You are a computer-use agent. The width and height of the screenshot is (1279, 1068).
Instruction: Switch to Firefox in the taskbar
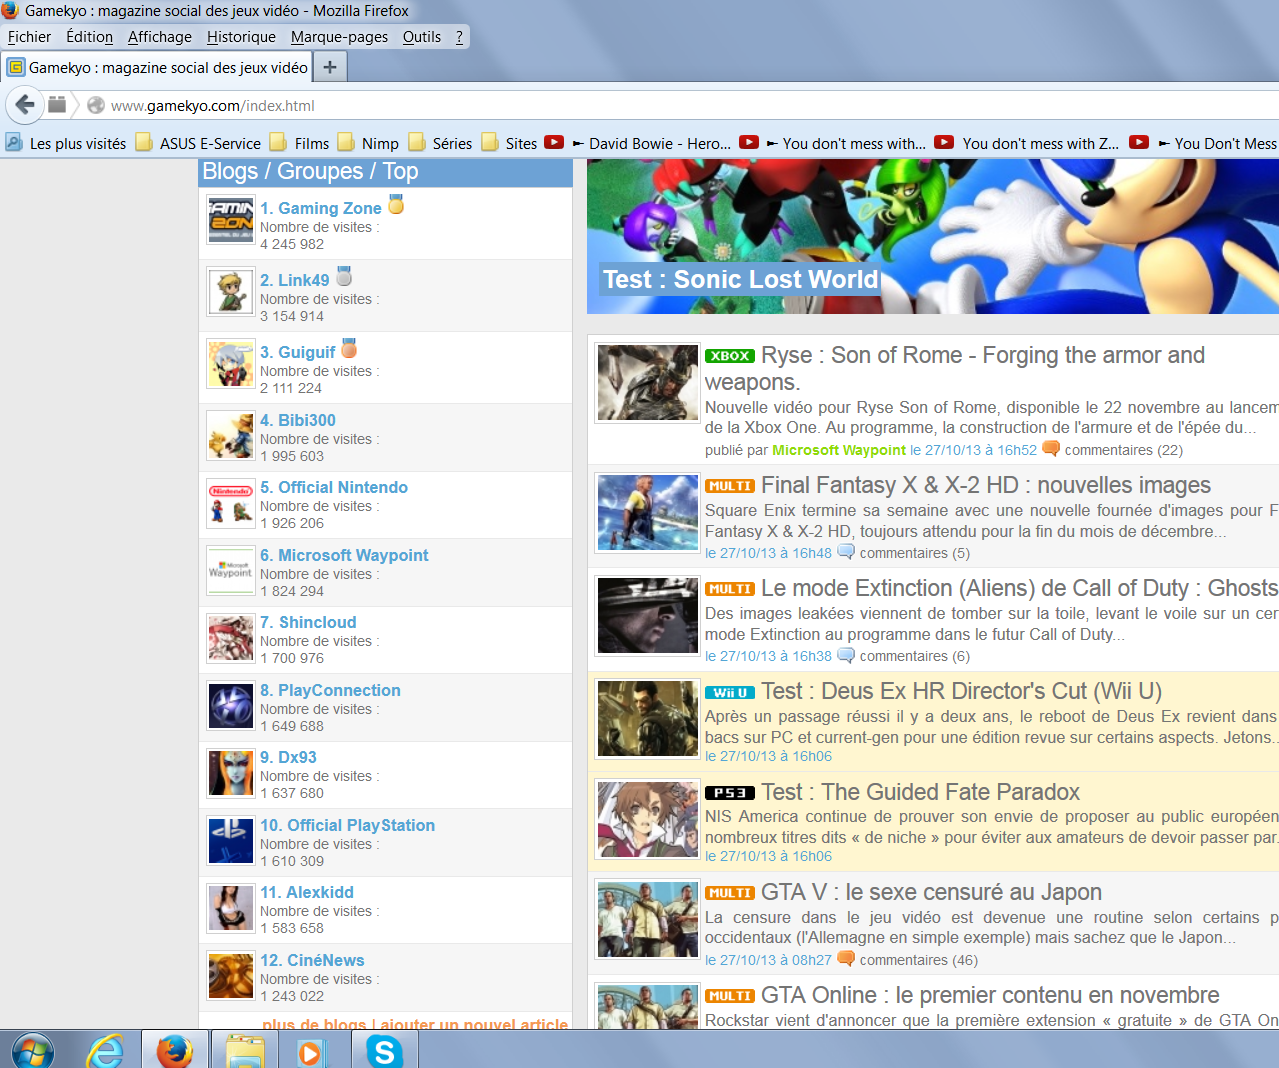point(174,1050)
